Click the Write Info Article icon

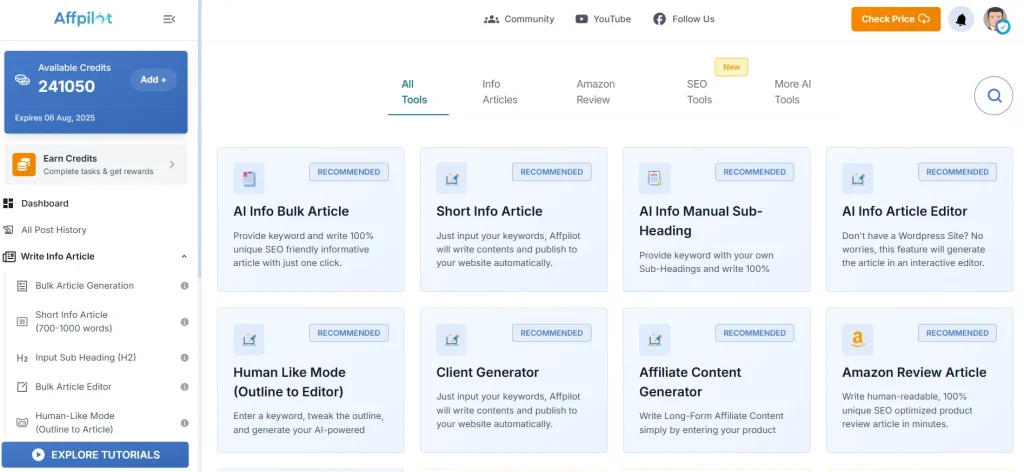point(9,257)
